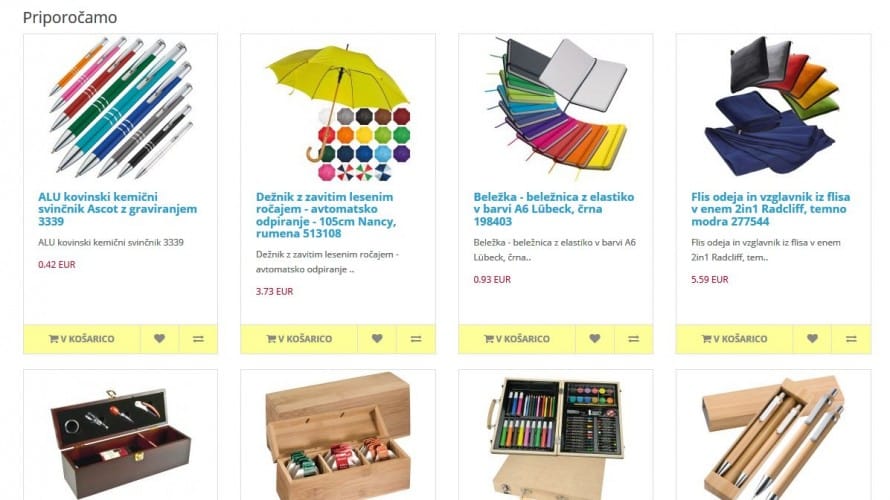
Task: Click compare icon under Flis odeja product
Action: tap(851, 339)
